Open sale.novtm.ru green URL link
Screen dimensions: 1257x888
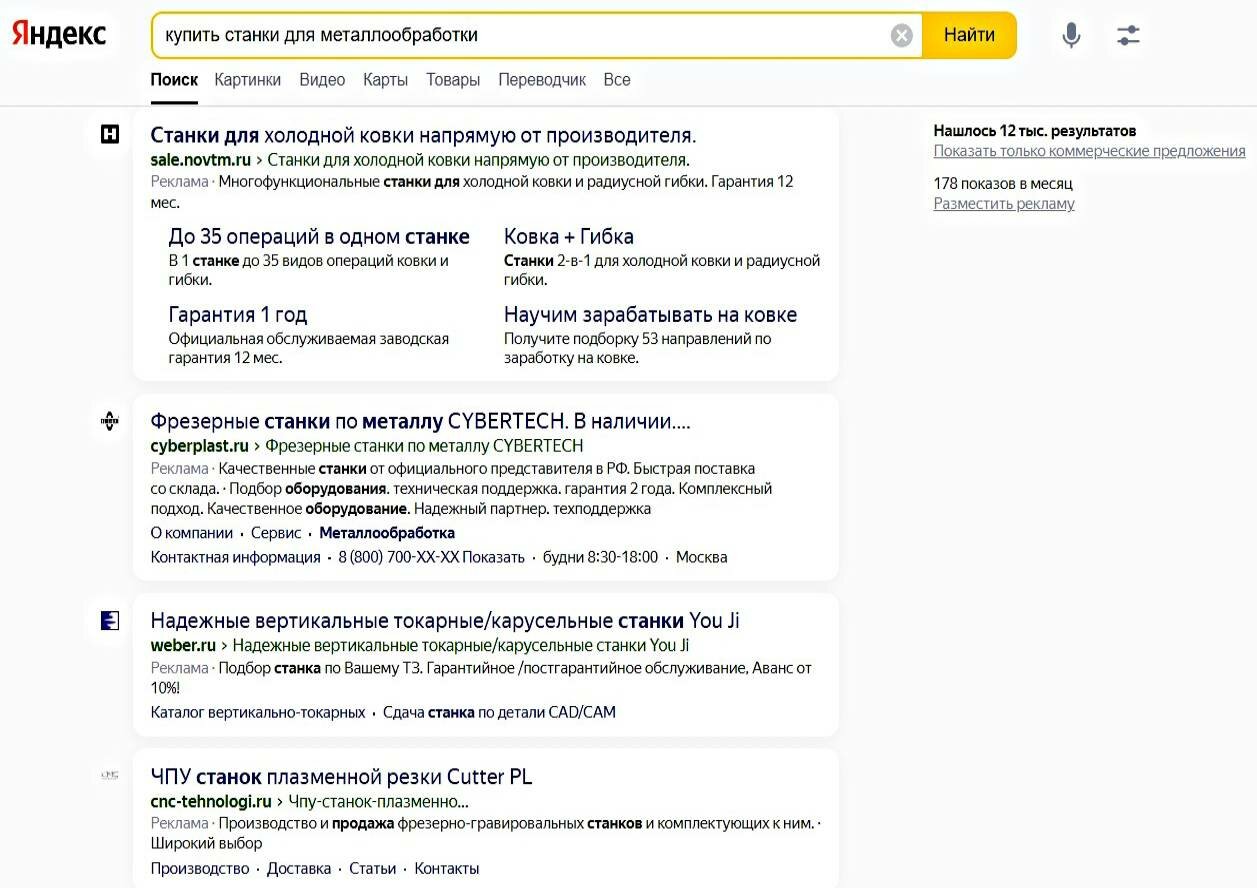point(200,160)
